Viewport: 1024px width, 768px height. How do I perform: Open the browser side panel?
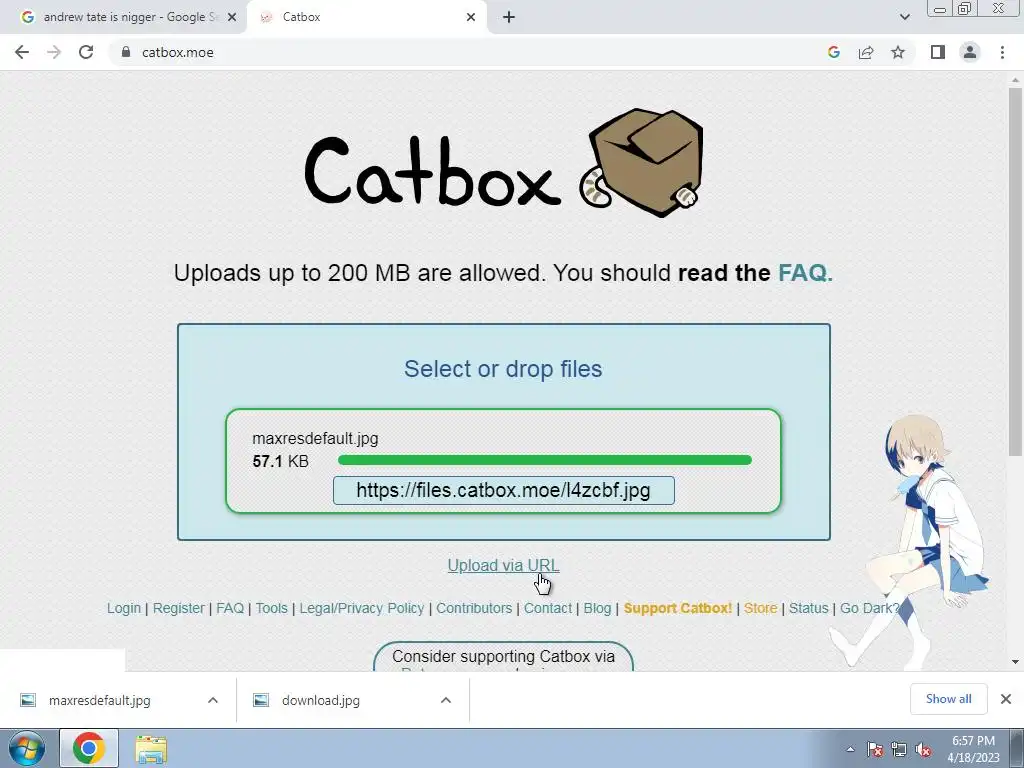tap(938, 52)
